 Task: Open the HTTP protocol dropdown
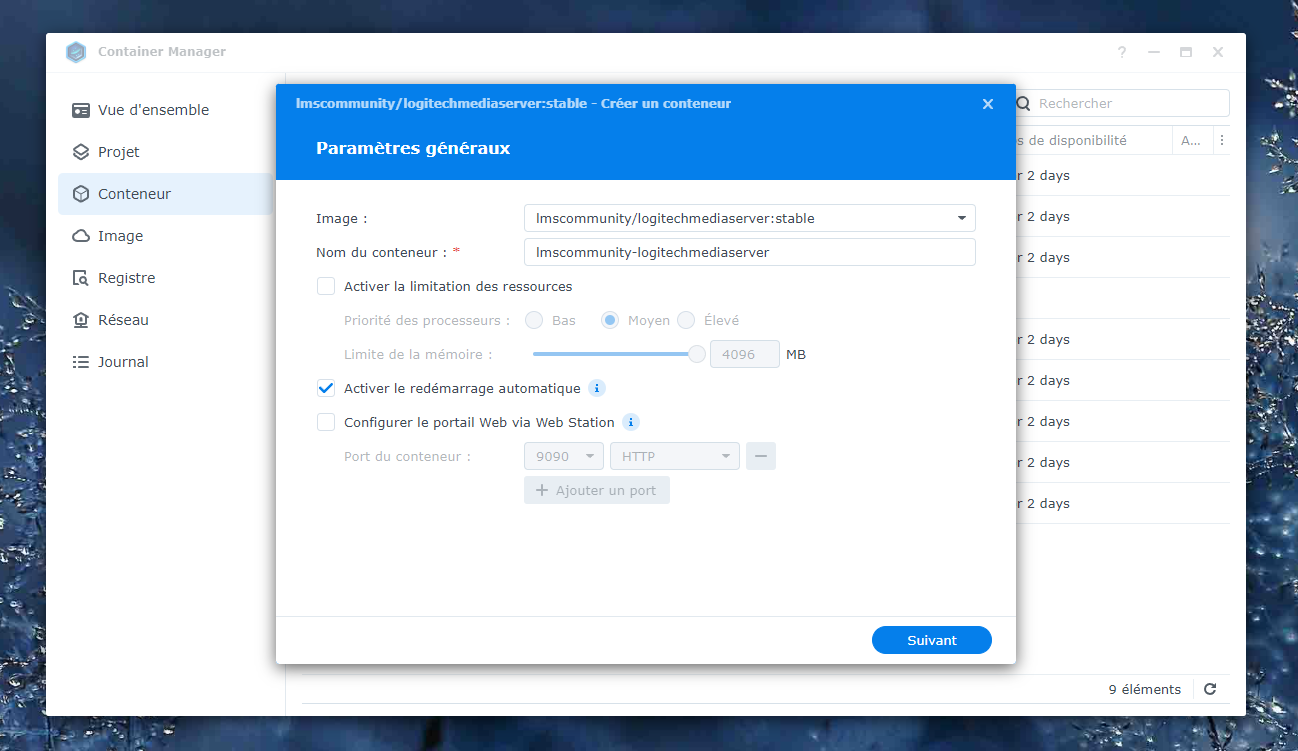point(675,456)
